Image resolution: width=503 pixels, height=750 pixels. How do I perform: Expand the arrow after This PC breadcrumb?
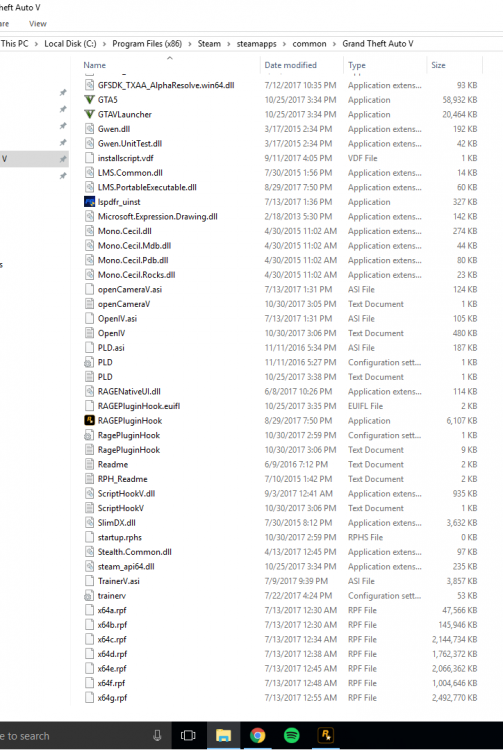click(36, 44)
